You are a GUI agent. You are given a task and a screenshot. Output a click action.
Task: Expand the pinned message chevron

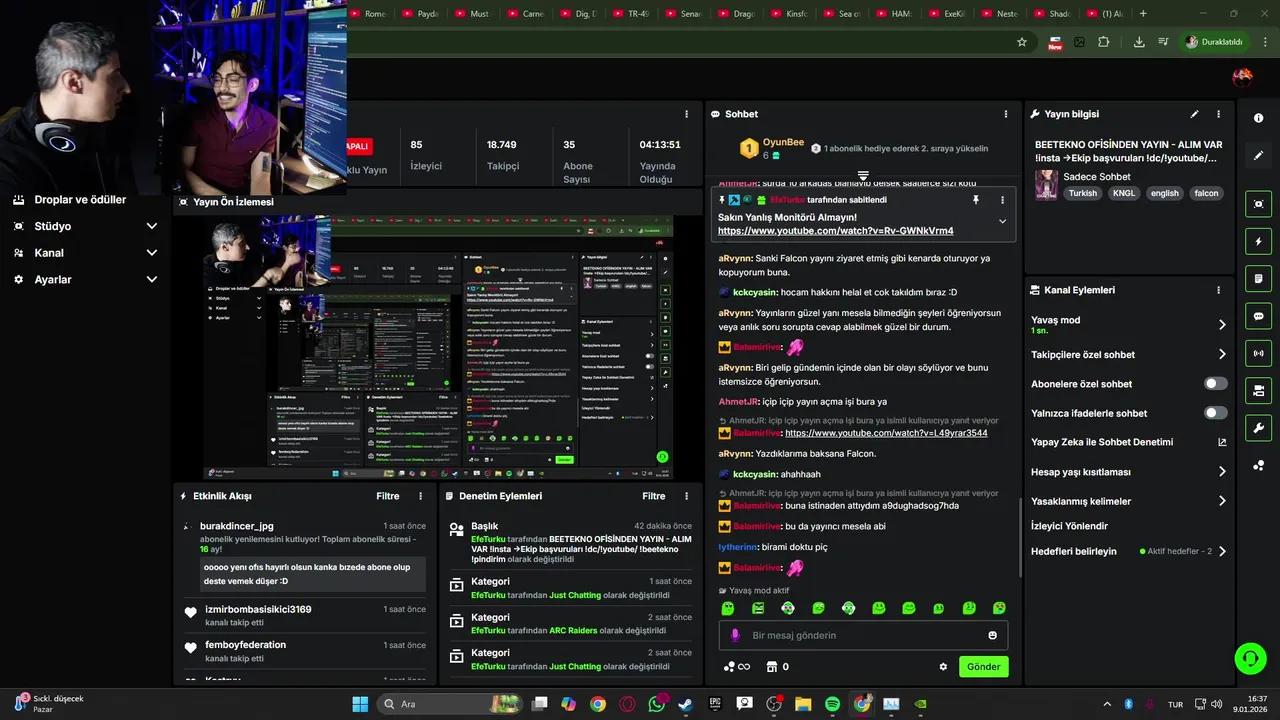click(x=1002, y=222)
